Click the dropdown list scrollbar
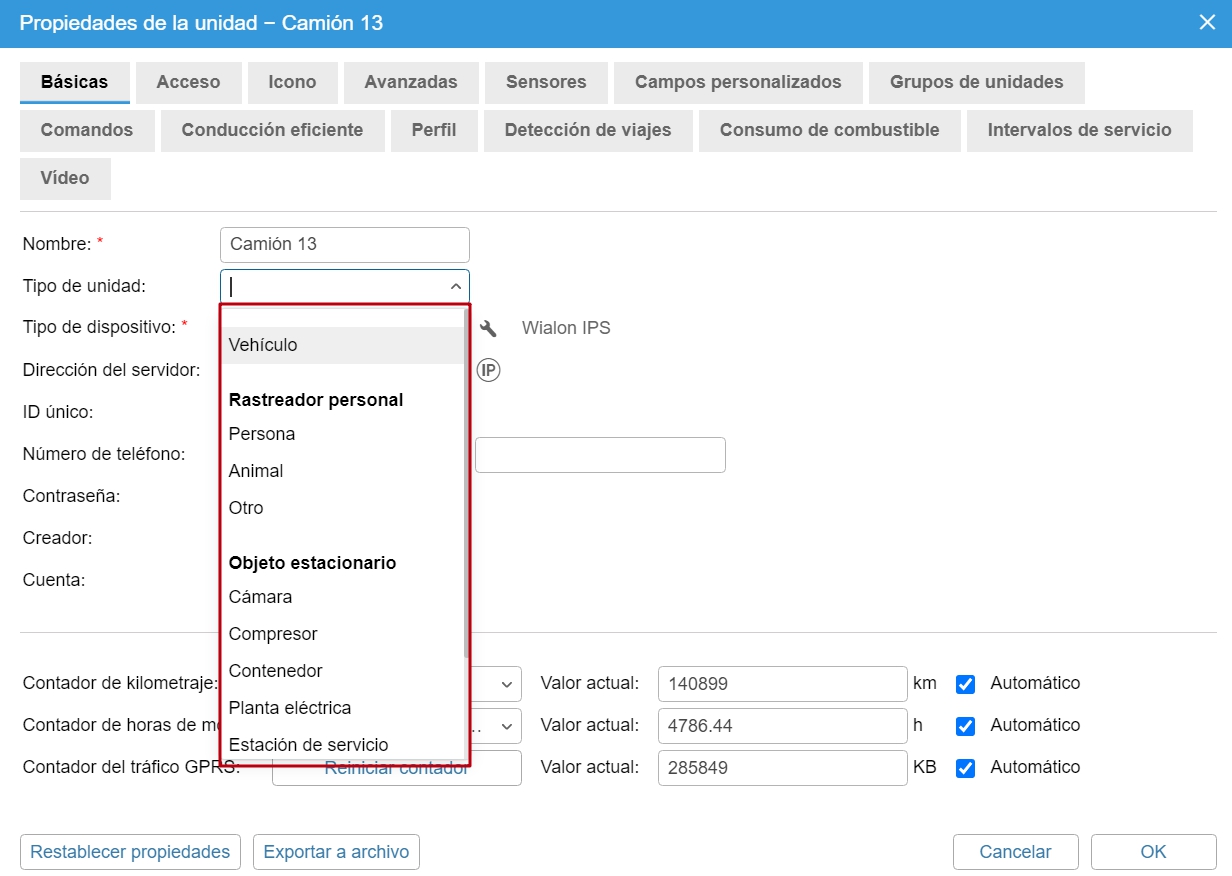The image size is (1232, 876). click(x=466, y=480)
